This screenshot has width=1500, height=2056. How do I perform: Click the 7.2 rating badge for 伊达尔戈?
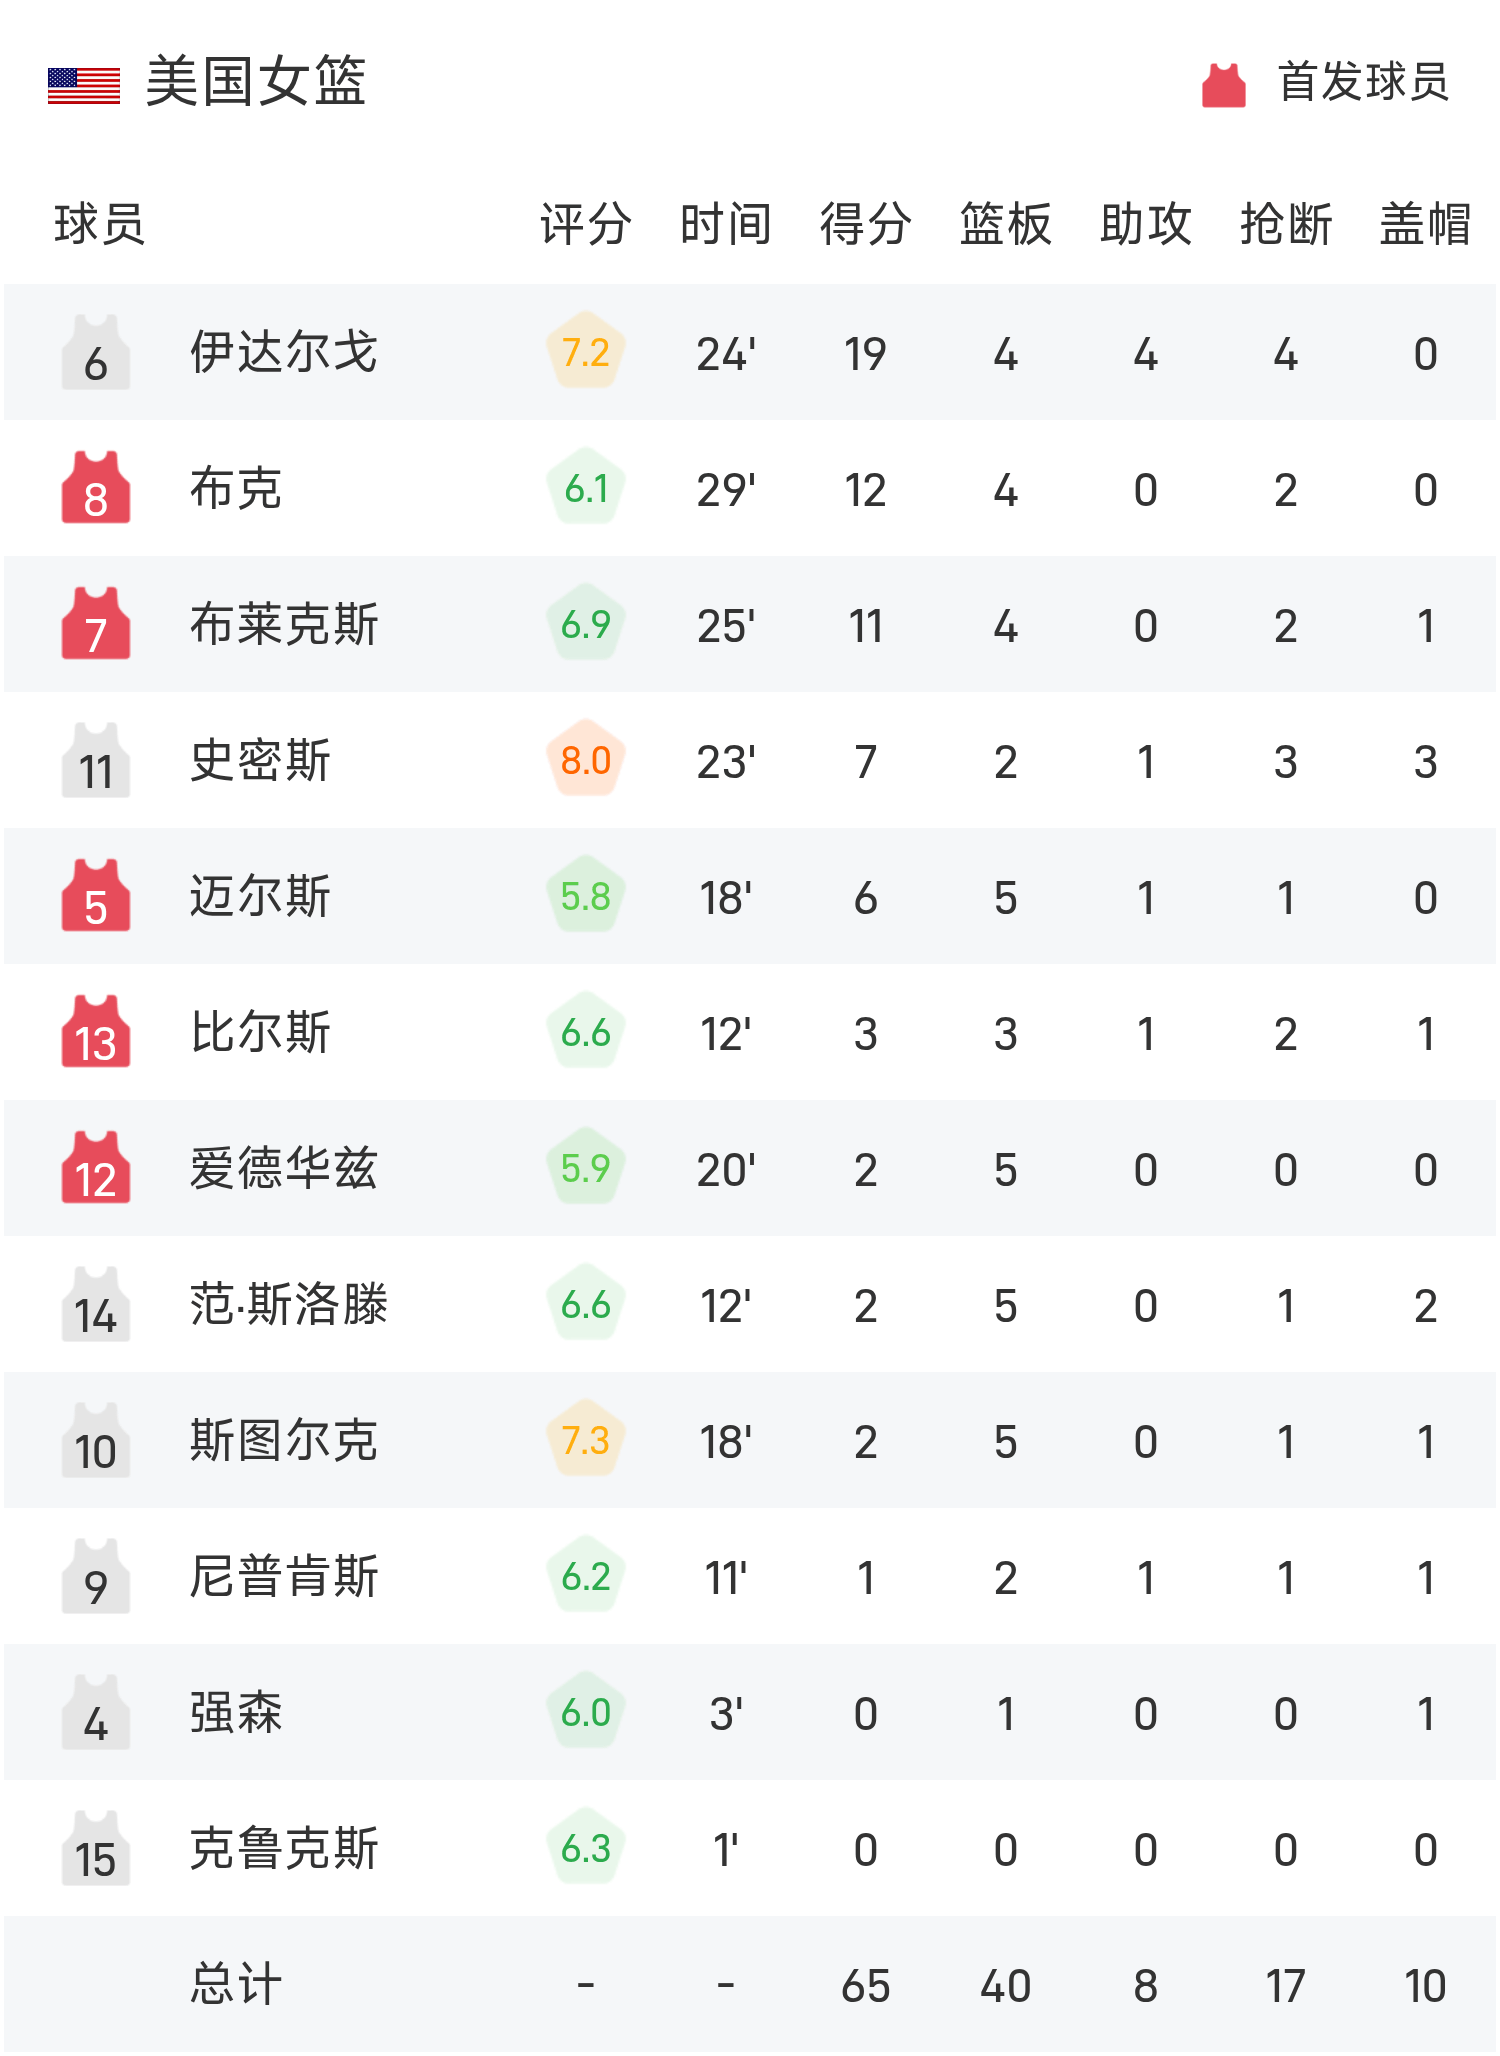tap(586, 351)
